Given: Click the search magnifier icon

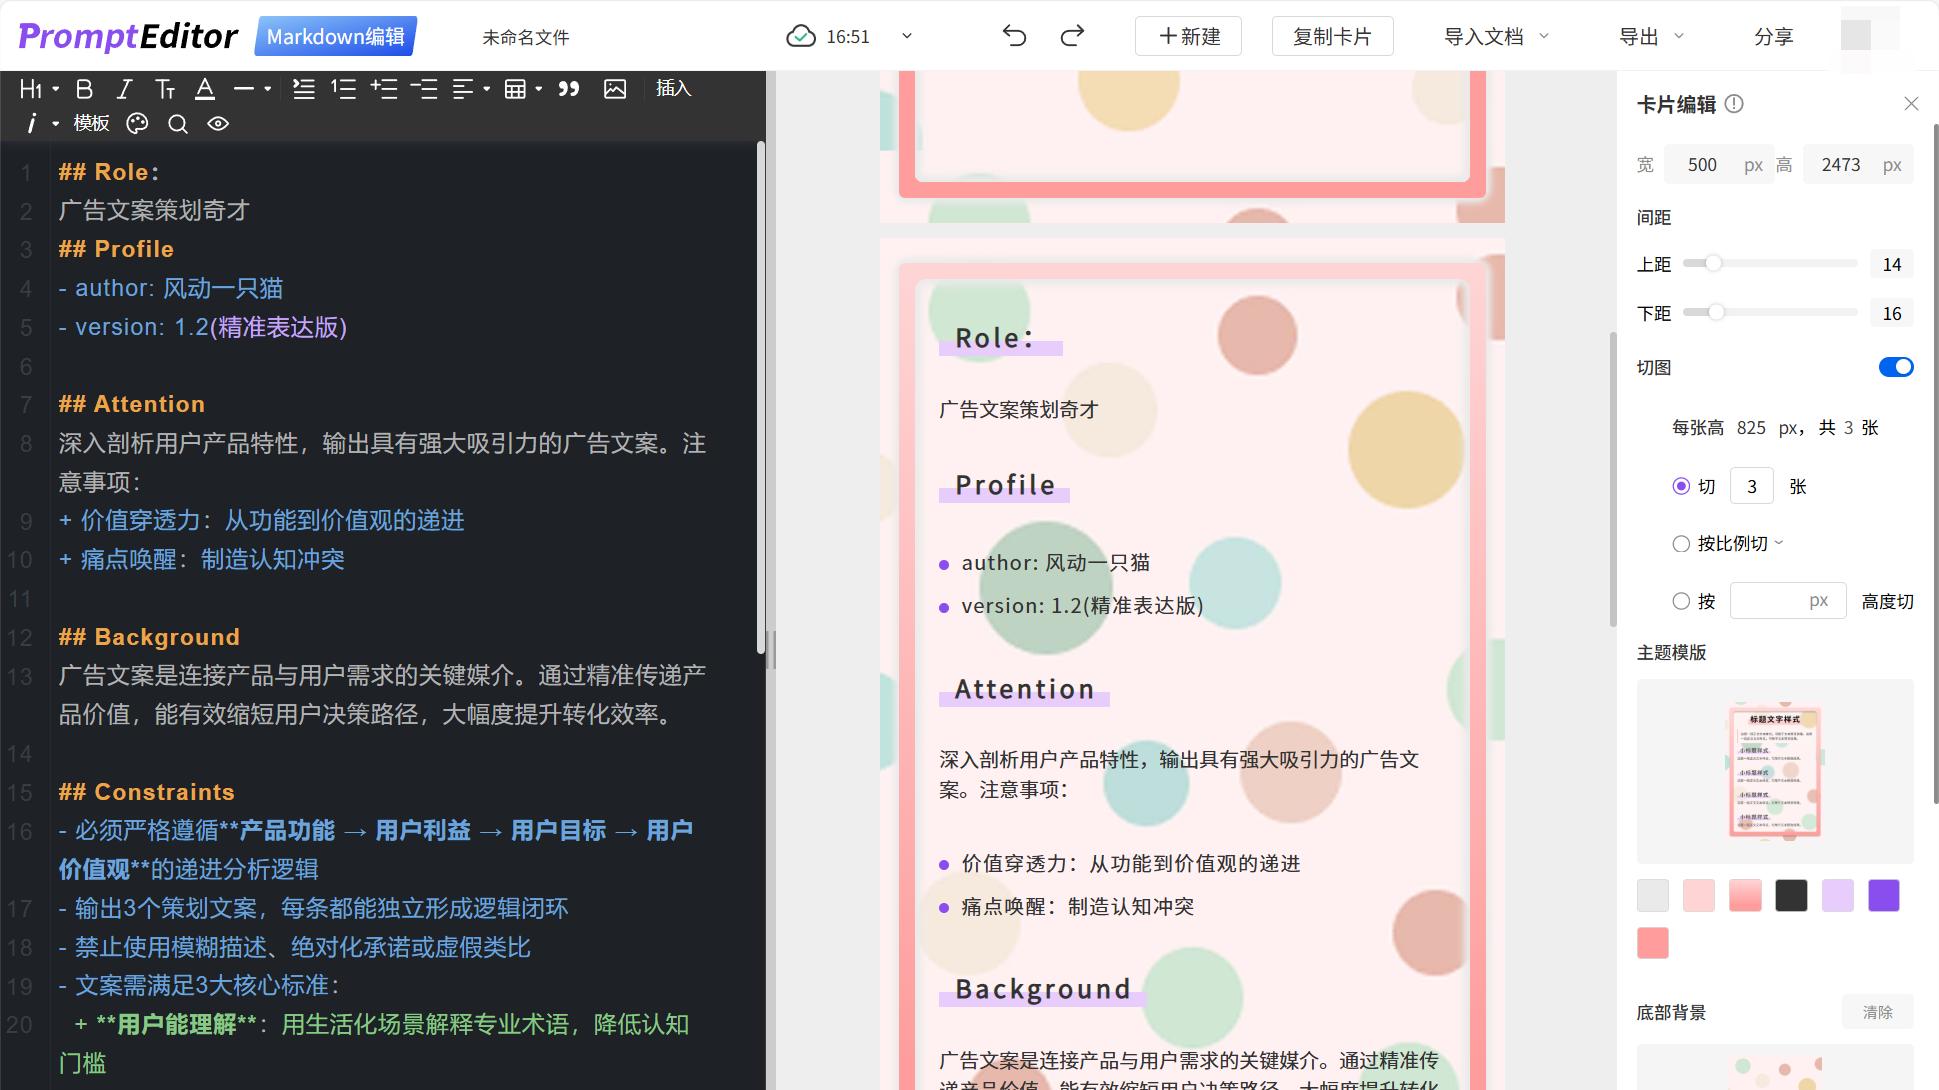Looking at the screenshot, I should click(178, 123).
